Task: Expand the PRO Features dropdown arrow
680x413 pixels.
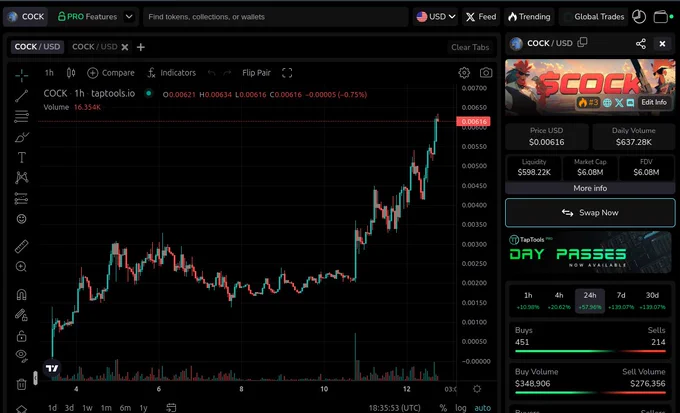Action: click(129, 16)
